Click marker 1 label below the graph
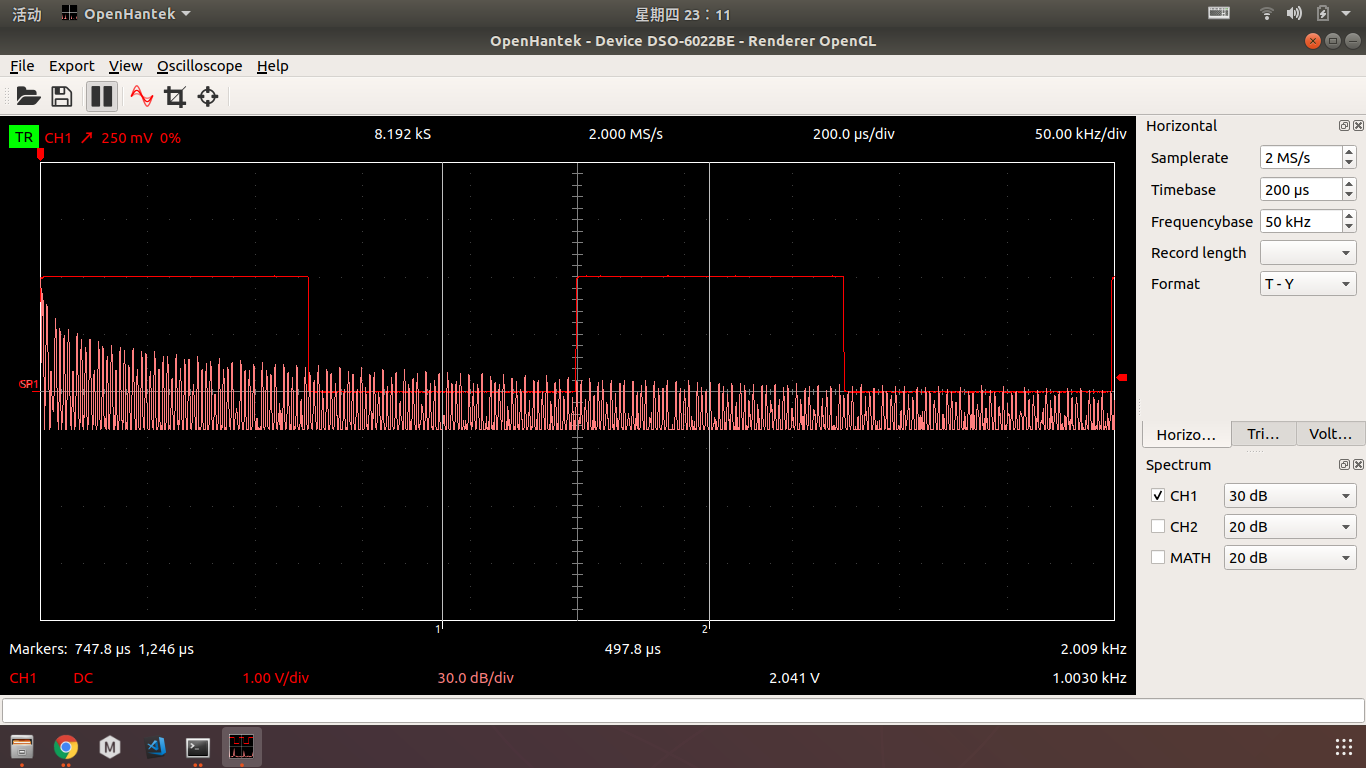The width and height of the screenshot is (1366, 768). click(438, 629)
